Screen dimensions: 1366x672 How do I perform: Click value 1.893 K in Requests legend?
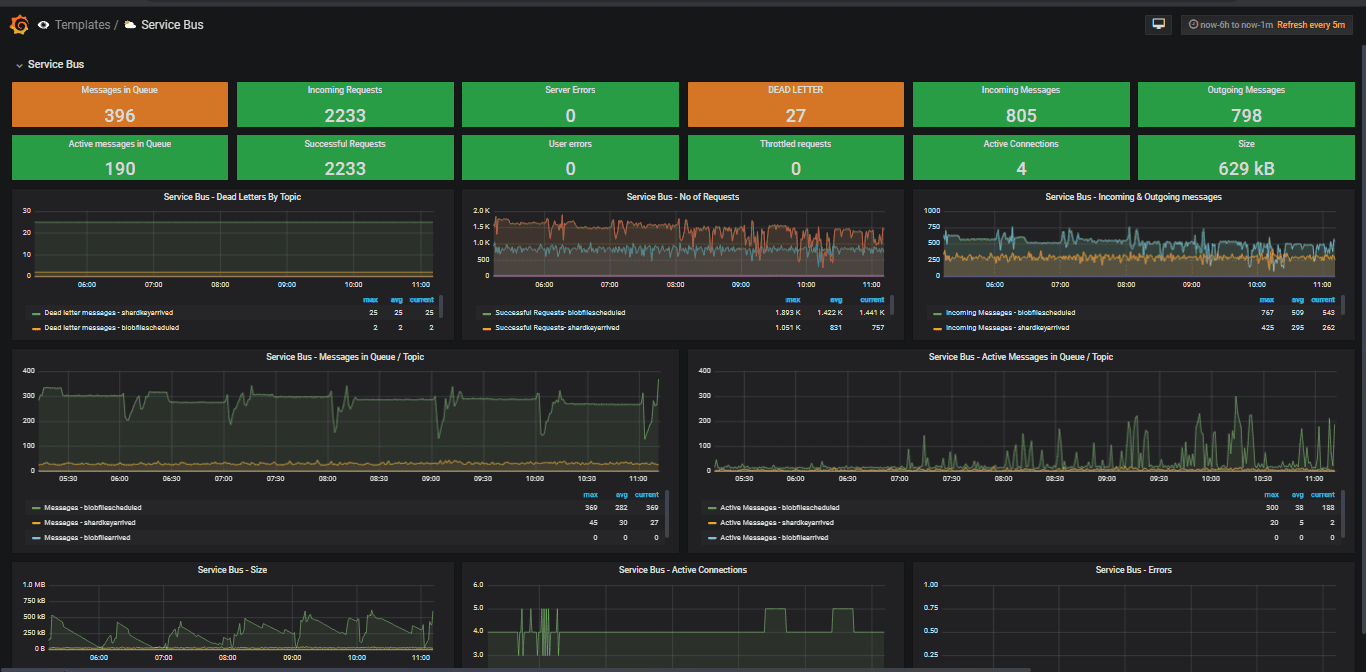[x=788, y=313]
